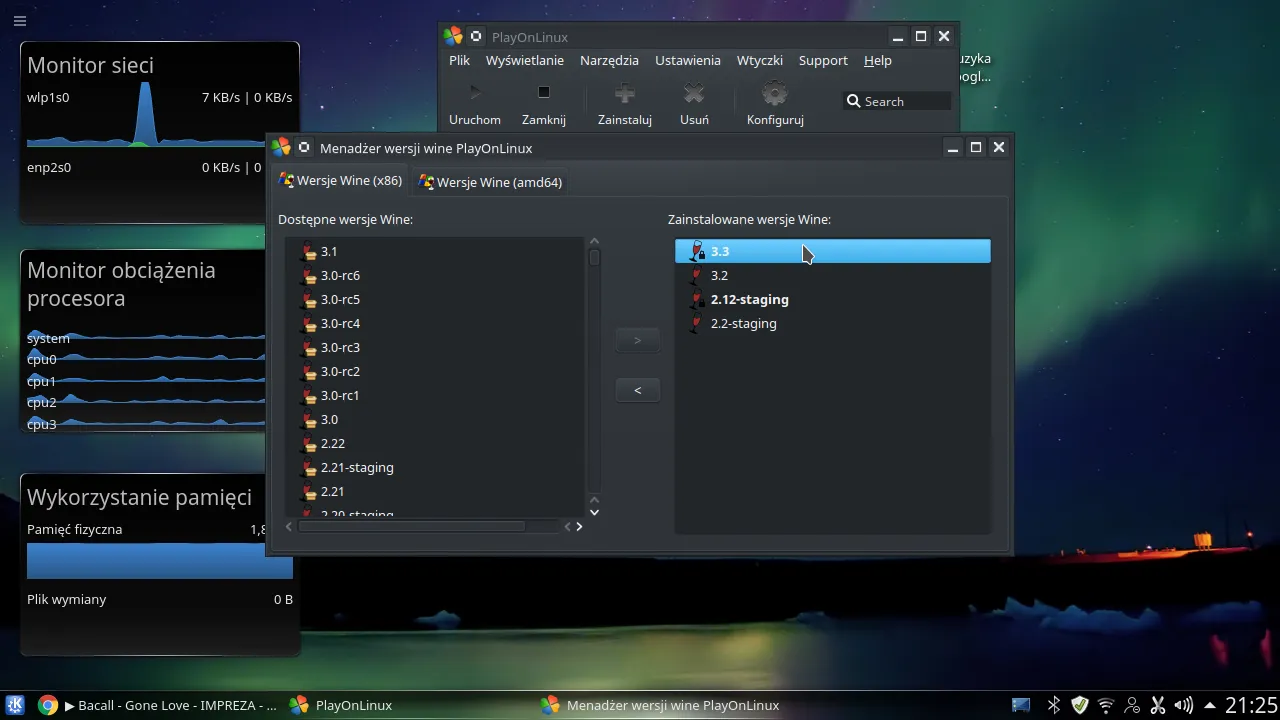This screenshot has width=1280, height=720.
Task: Click the Usuń remove icon
Action: [694, 94]
